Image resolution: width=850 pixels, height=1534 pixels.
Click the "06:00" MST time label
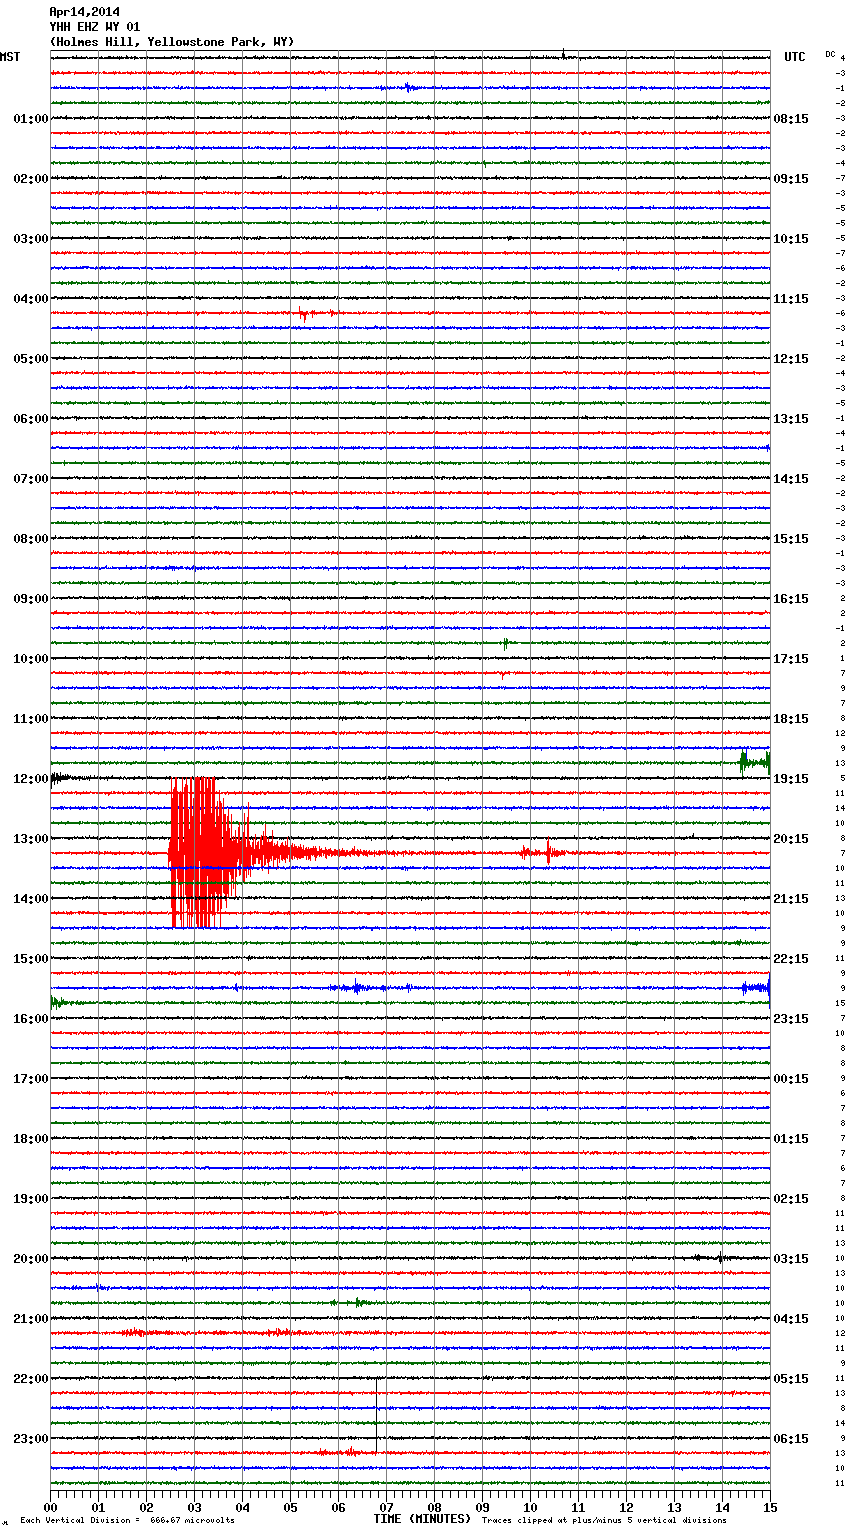(31, 419)
